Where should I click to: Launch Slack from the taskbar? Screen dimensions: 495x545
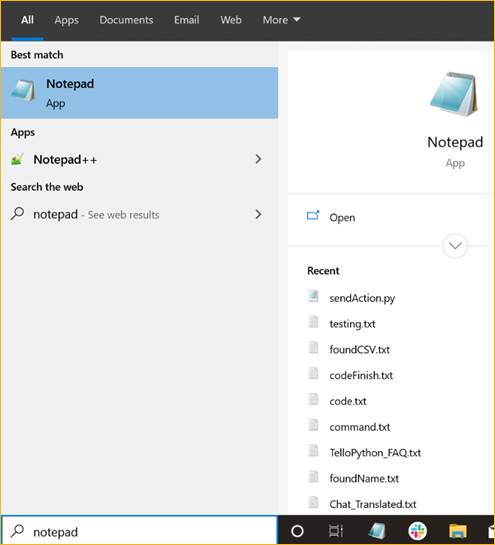pos(417,531)
